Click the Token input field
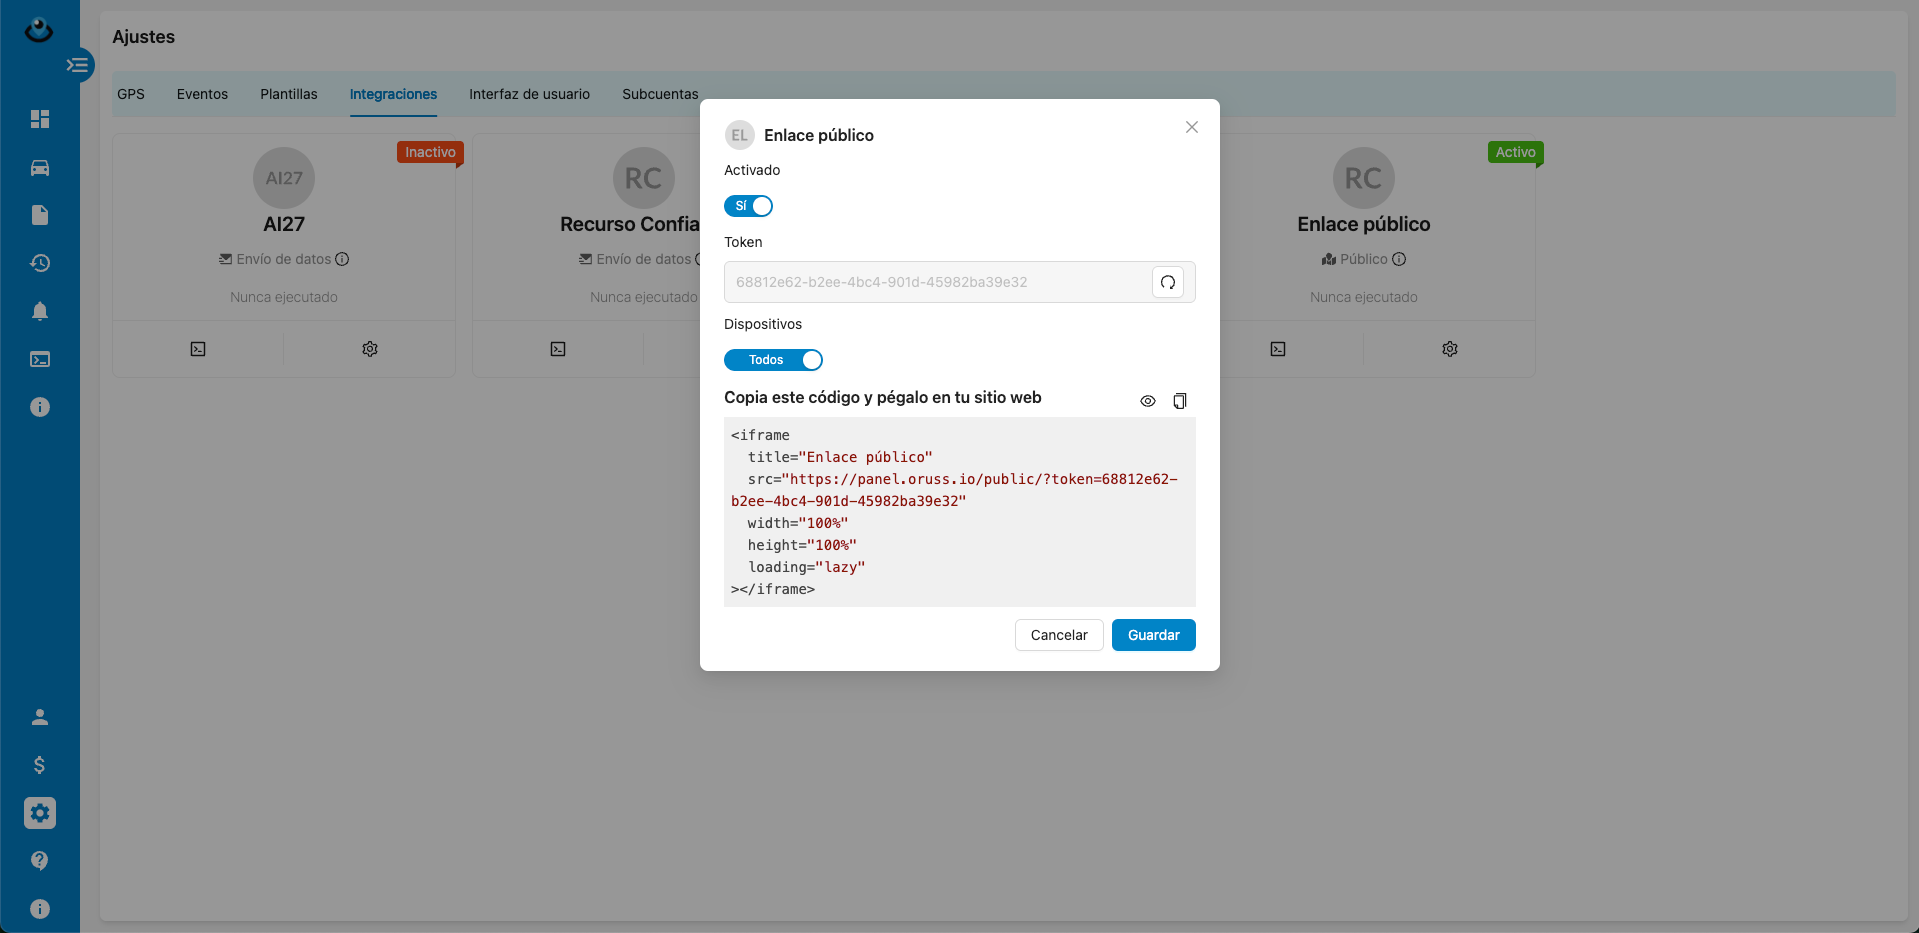Screen dimensions: 1919x933 pyautogui.click(x=937, y=282)
